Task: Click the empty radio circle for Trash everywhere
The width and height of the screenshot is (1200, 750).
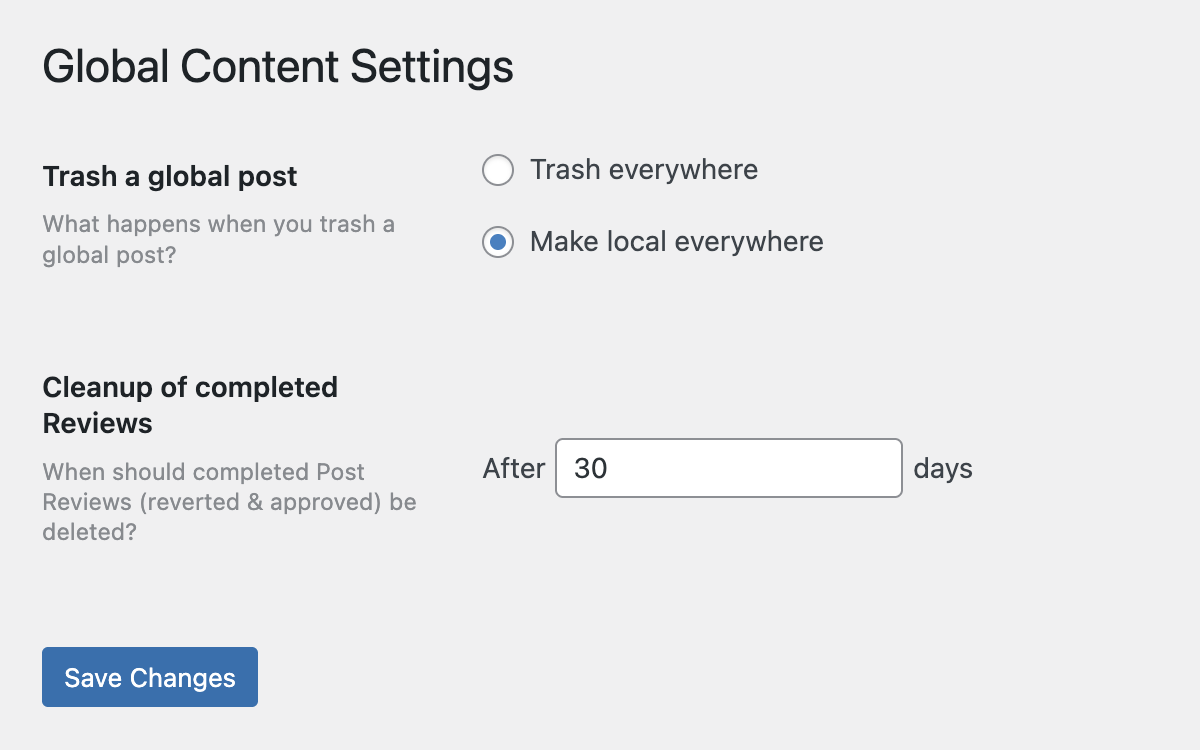Action: tap(497, 170)
